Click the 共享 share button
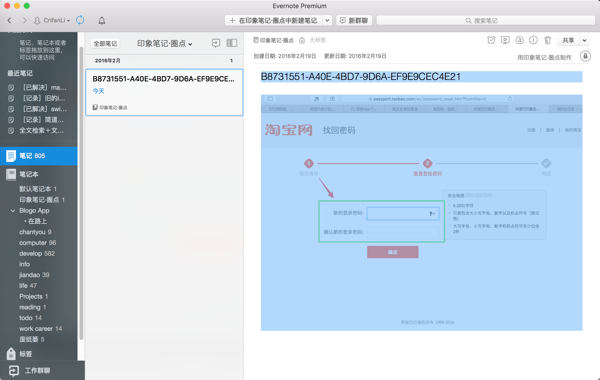The height and width of the screenshot is (380, 600). click(x=569, y=40)
